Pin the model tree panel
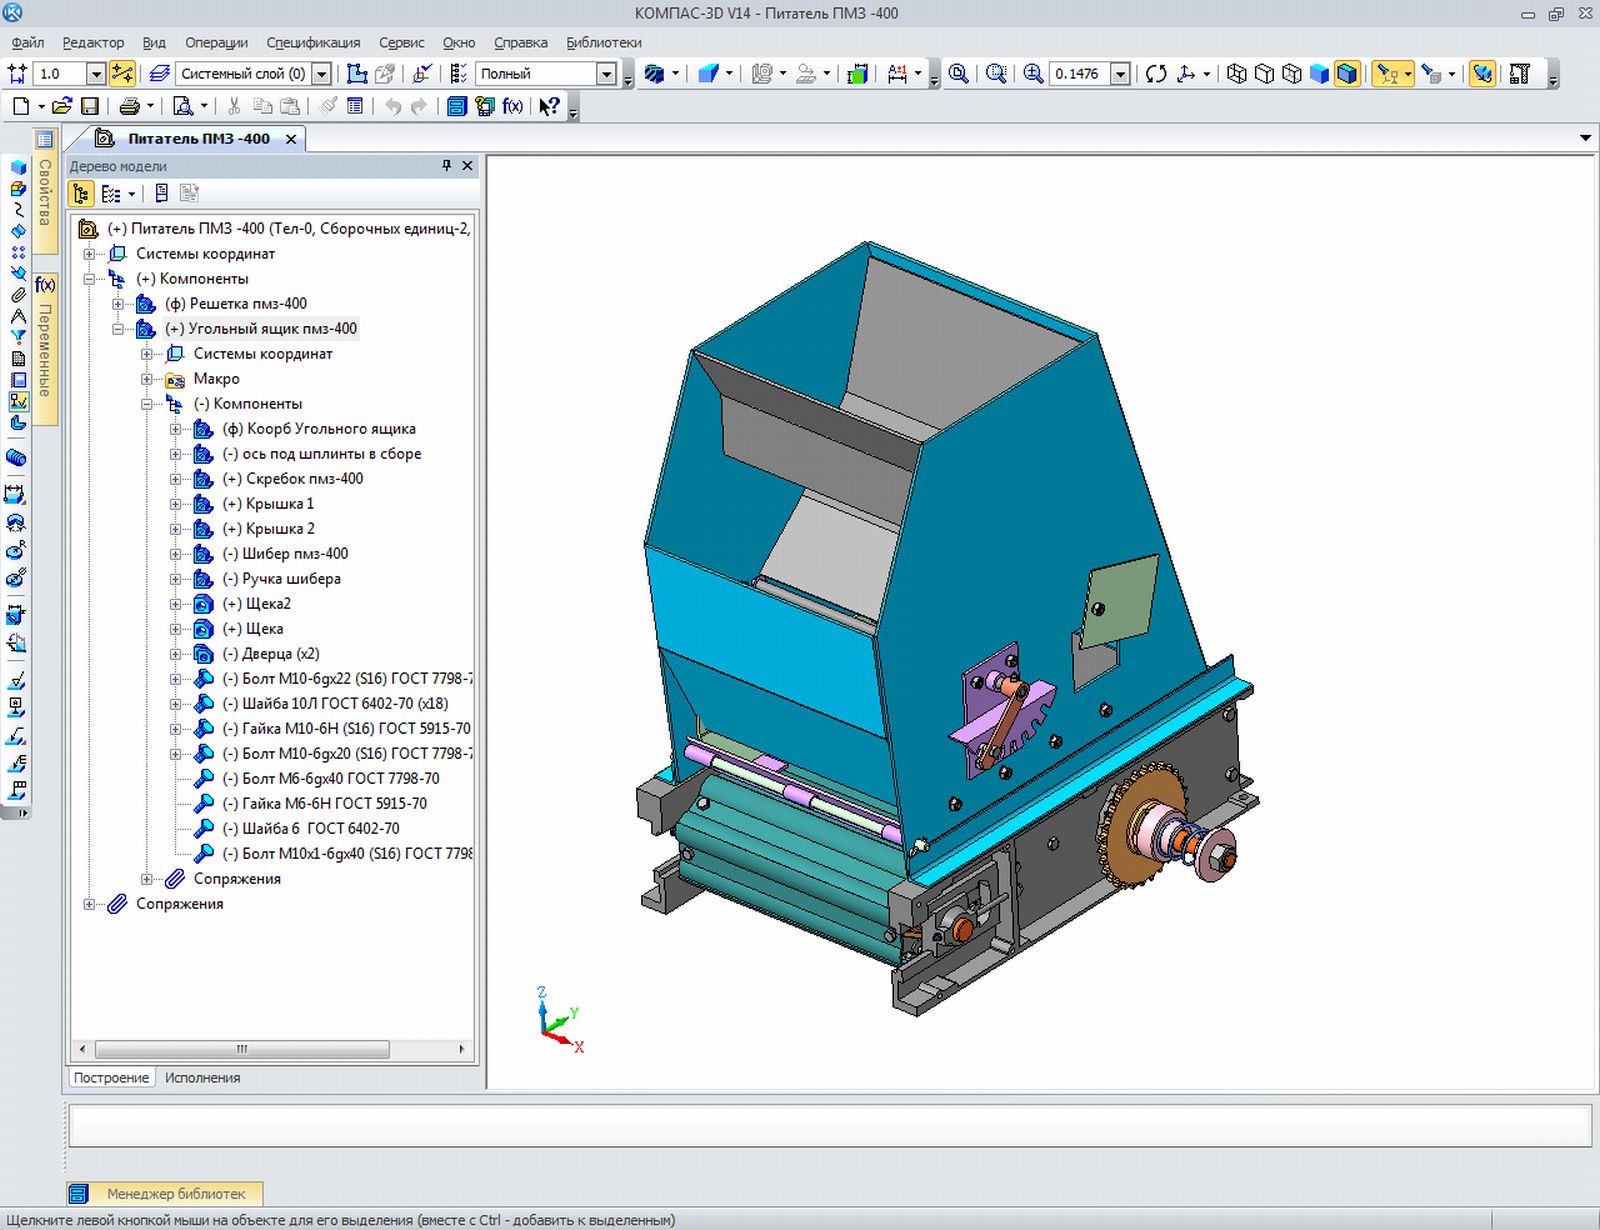 pos(447,166)
